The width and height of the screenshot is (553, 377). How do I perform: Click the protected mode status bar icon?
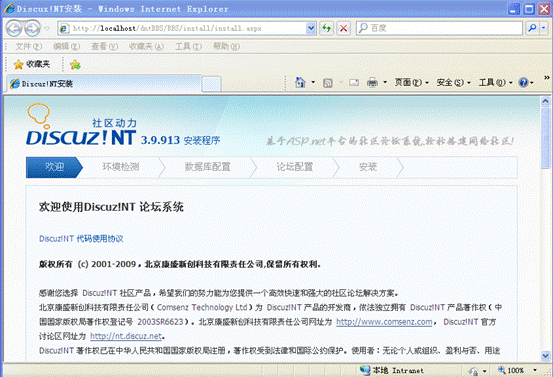[x=474, y=371]
